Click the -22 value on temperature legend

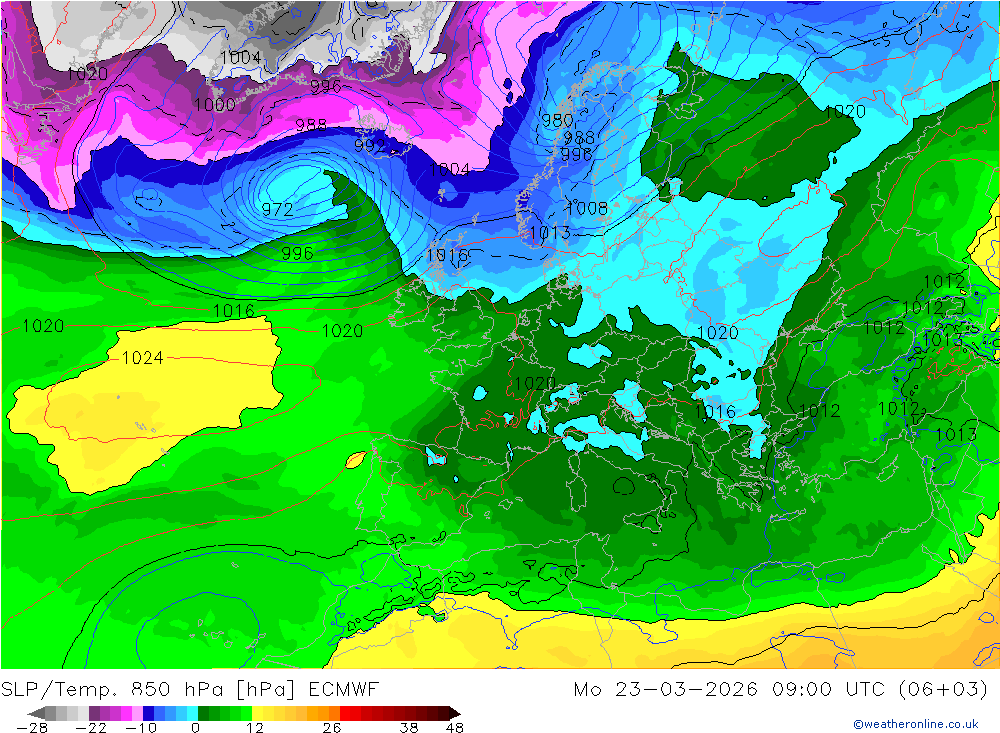91,727
